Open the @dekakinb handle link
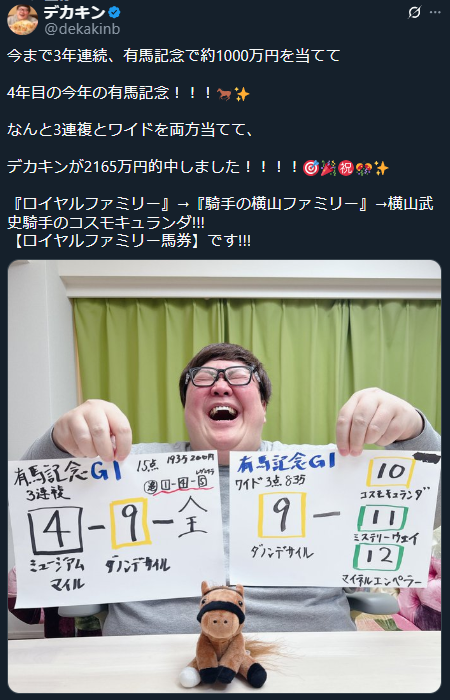450x700 pixels. click(81, 29)
